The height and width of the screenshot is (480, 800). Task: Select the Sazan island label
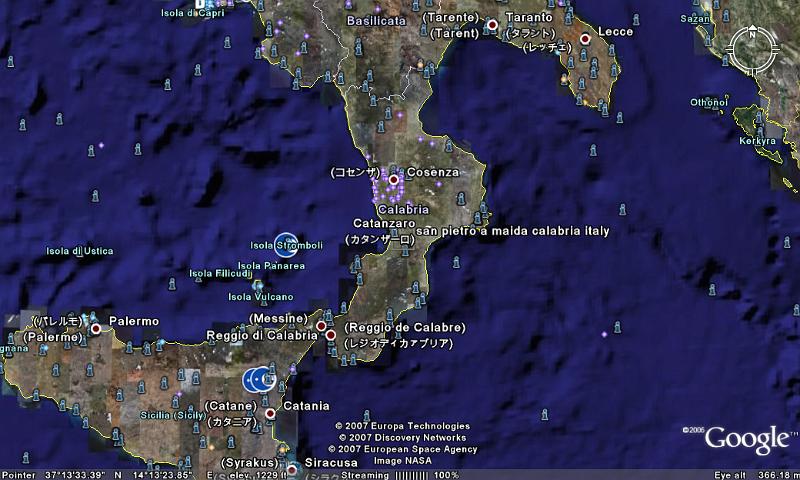tap(694, 19)
